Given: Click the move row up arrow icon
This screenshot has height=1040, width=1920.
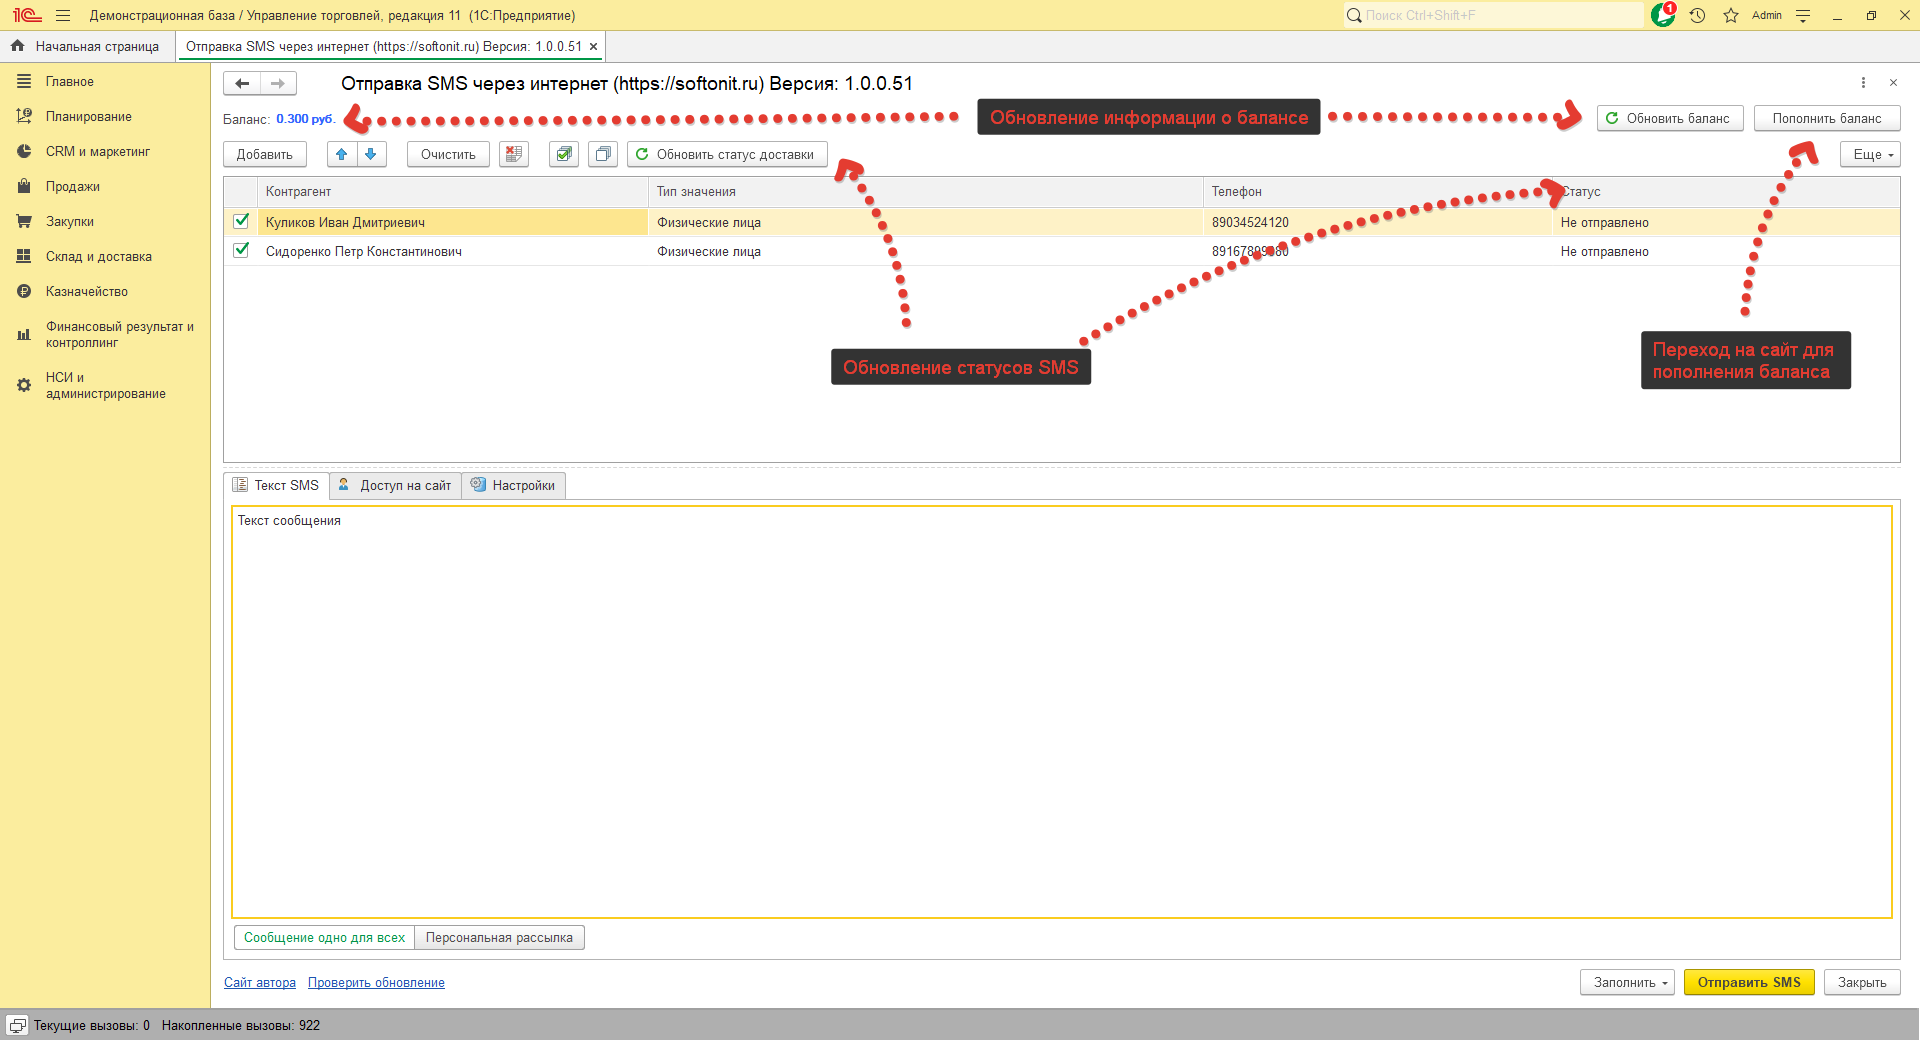Looking at the screenshot, I should pos(342,154).
